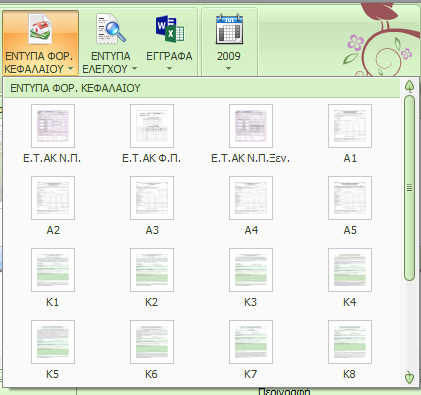Click the A1 label text

point(350,158)
